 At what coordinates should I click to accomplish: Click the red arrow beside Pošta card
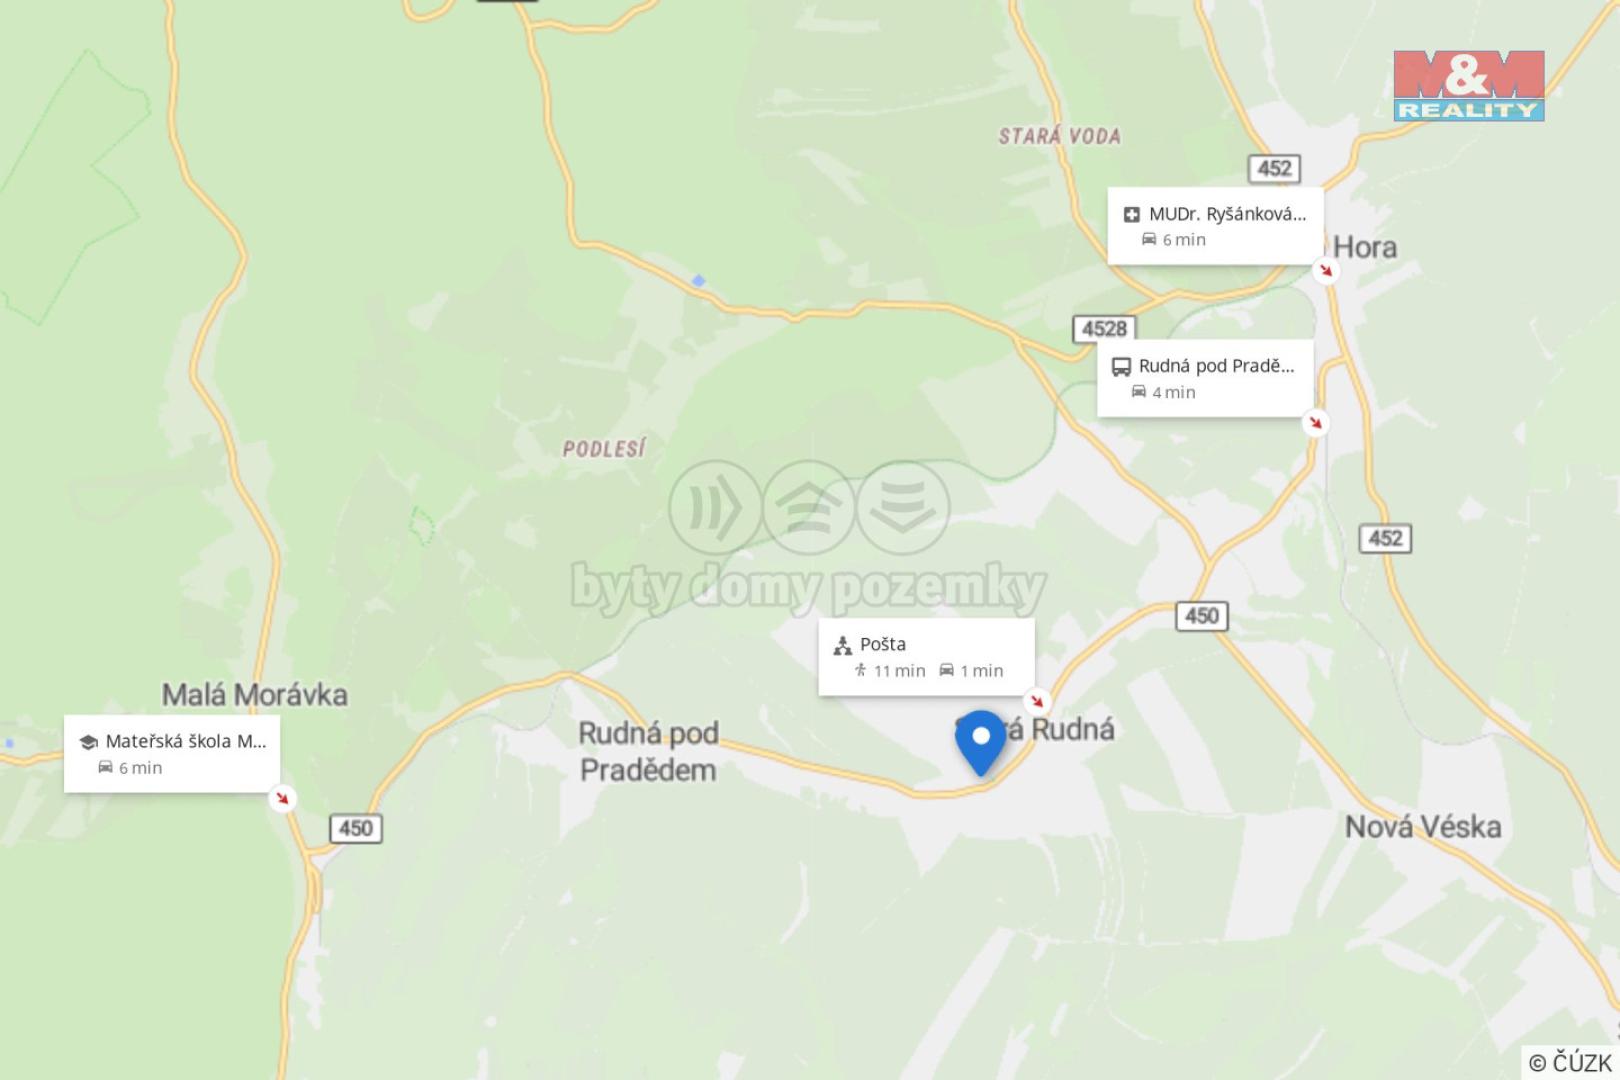(1037, 700)
